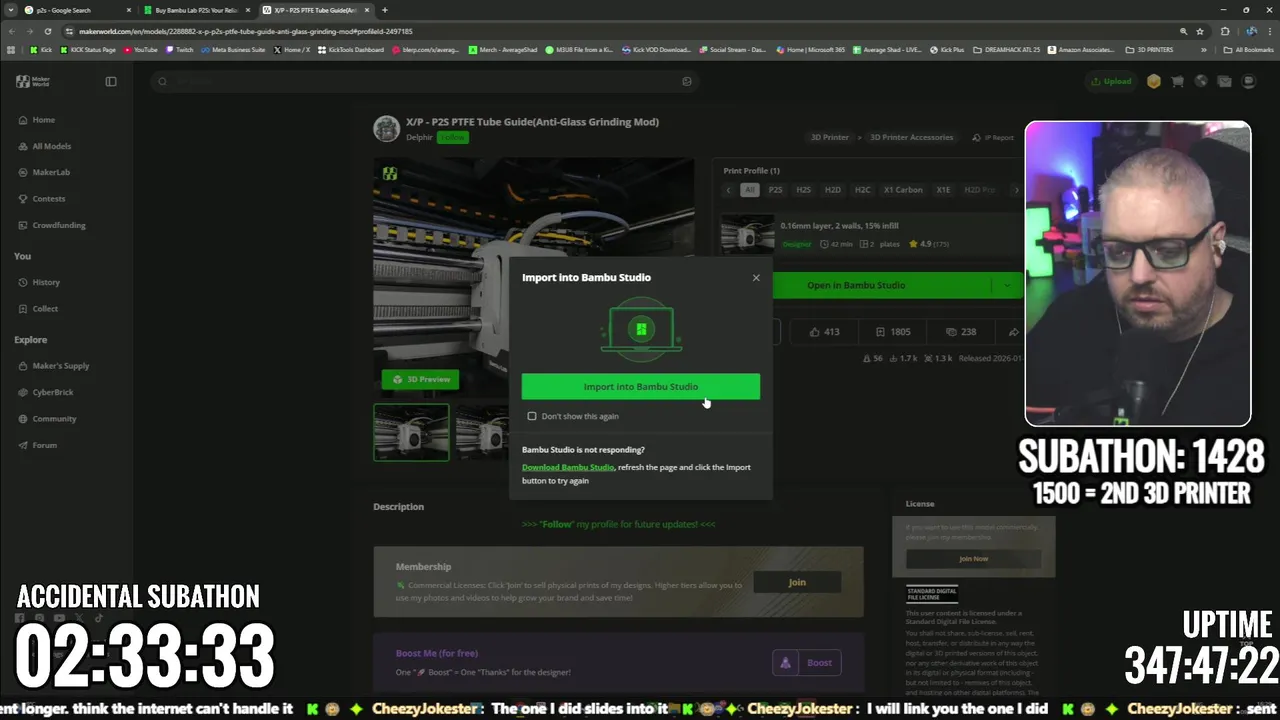1280x720 pixels.
Task: Click the Boost button
Action: click(807, 662)
